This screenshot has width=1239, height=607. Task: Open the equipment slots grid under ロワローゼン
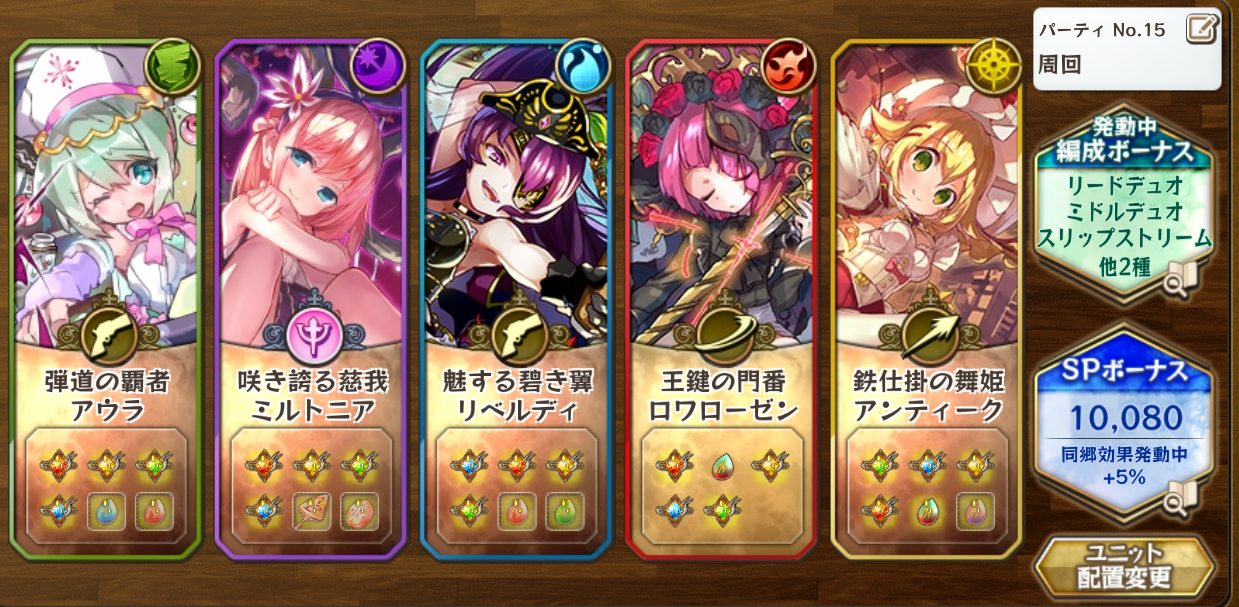[722, 487]
